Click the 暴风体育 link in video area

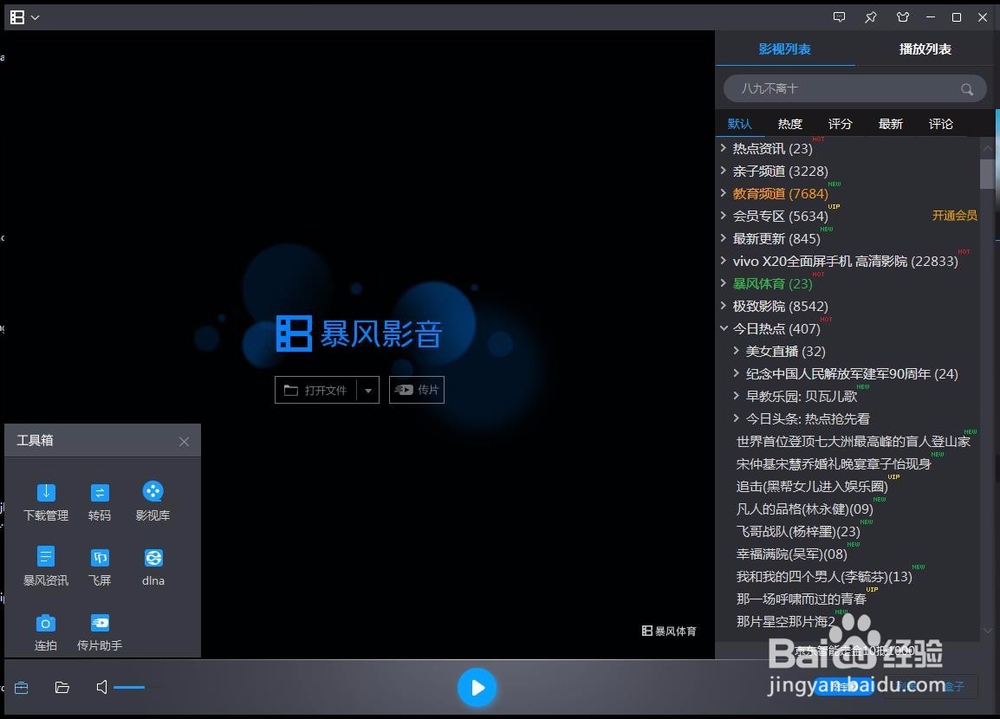tap(669, 630)
